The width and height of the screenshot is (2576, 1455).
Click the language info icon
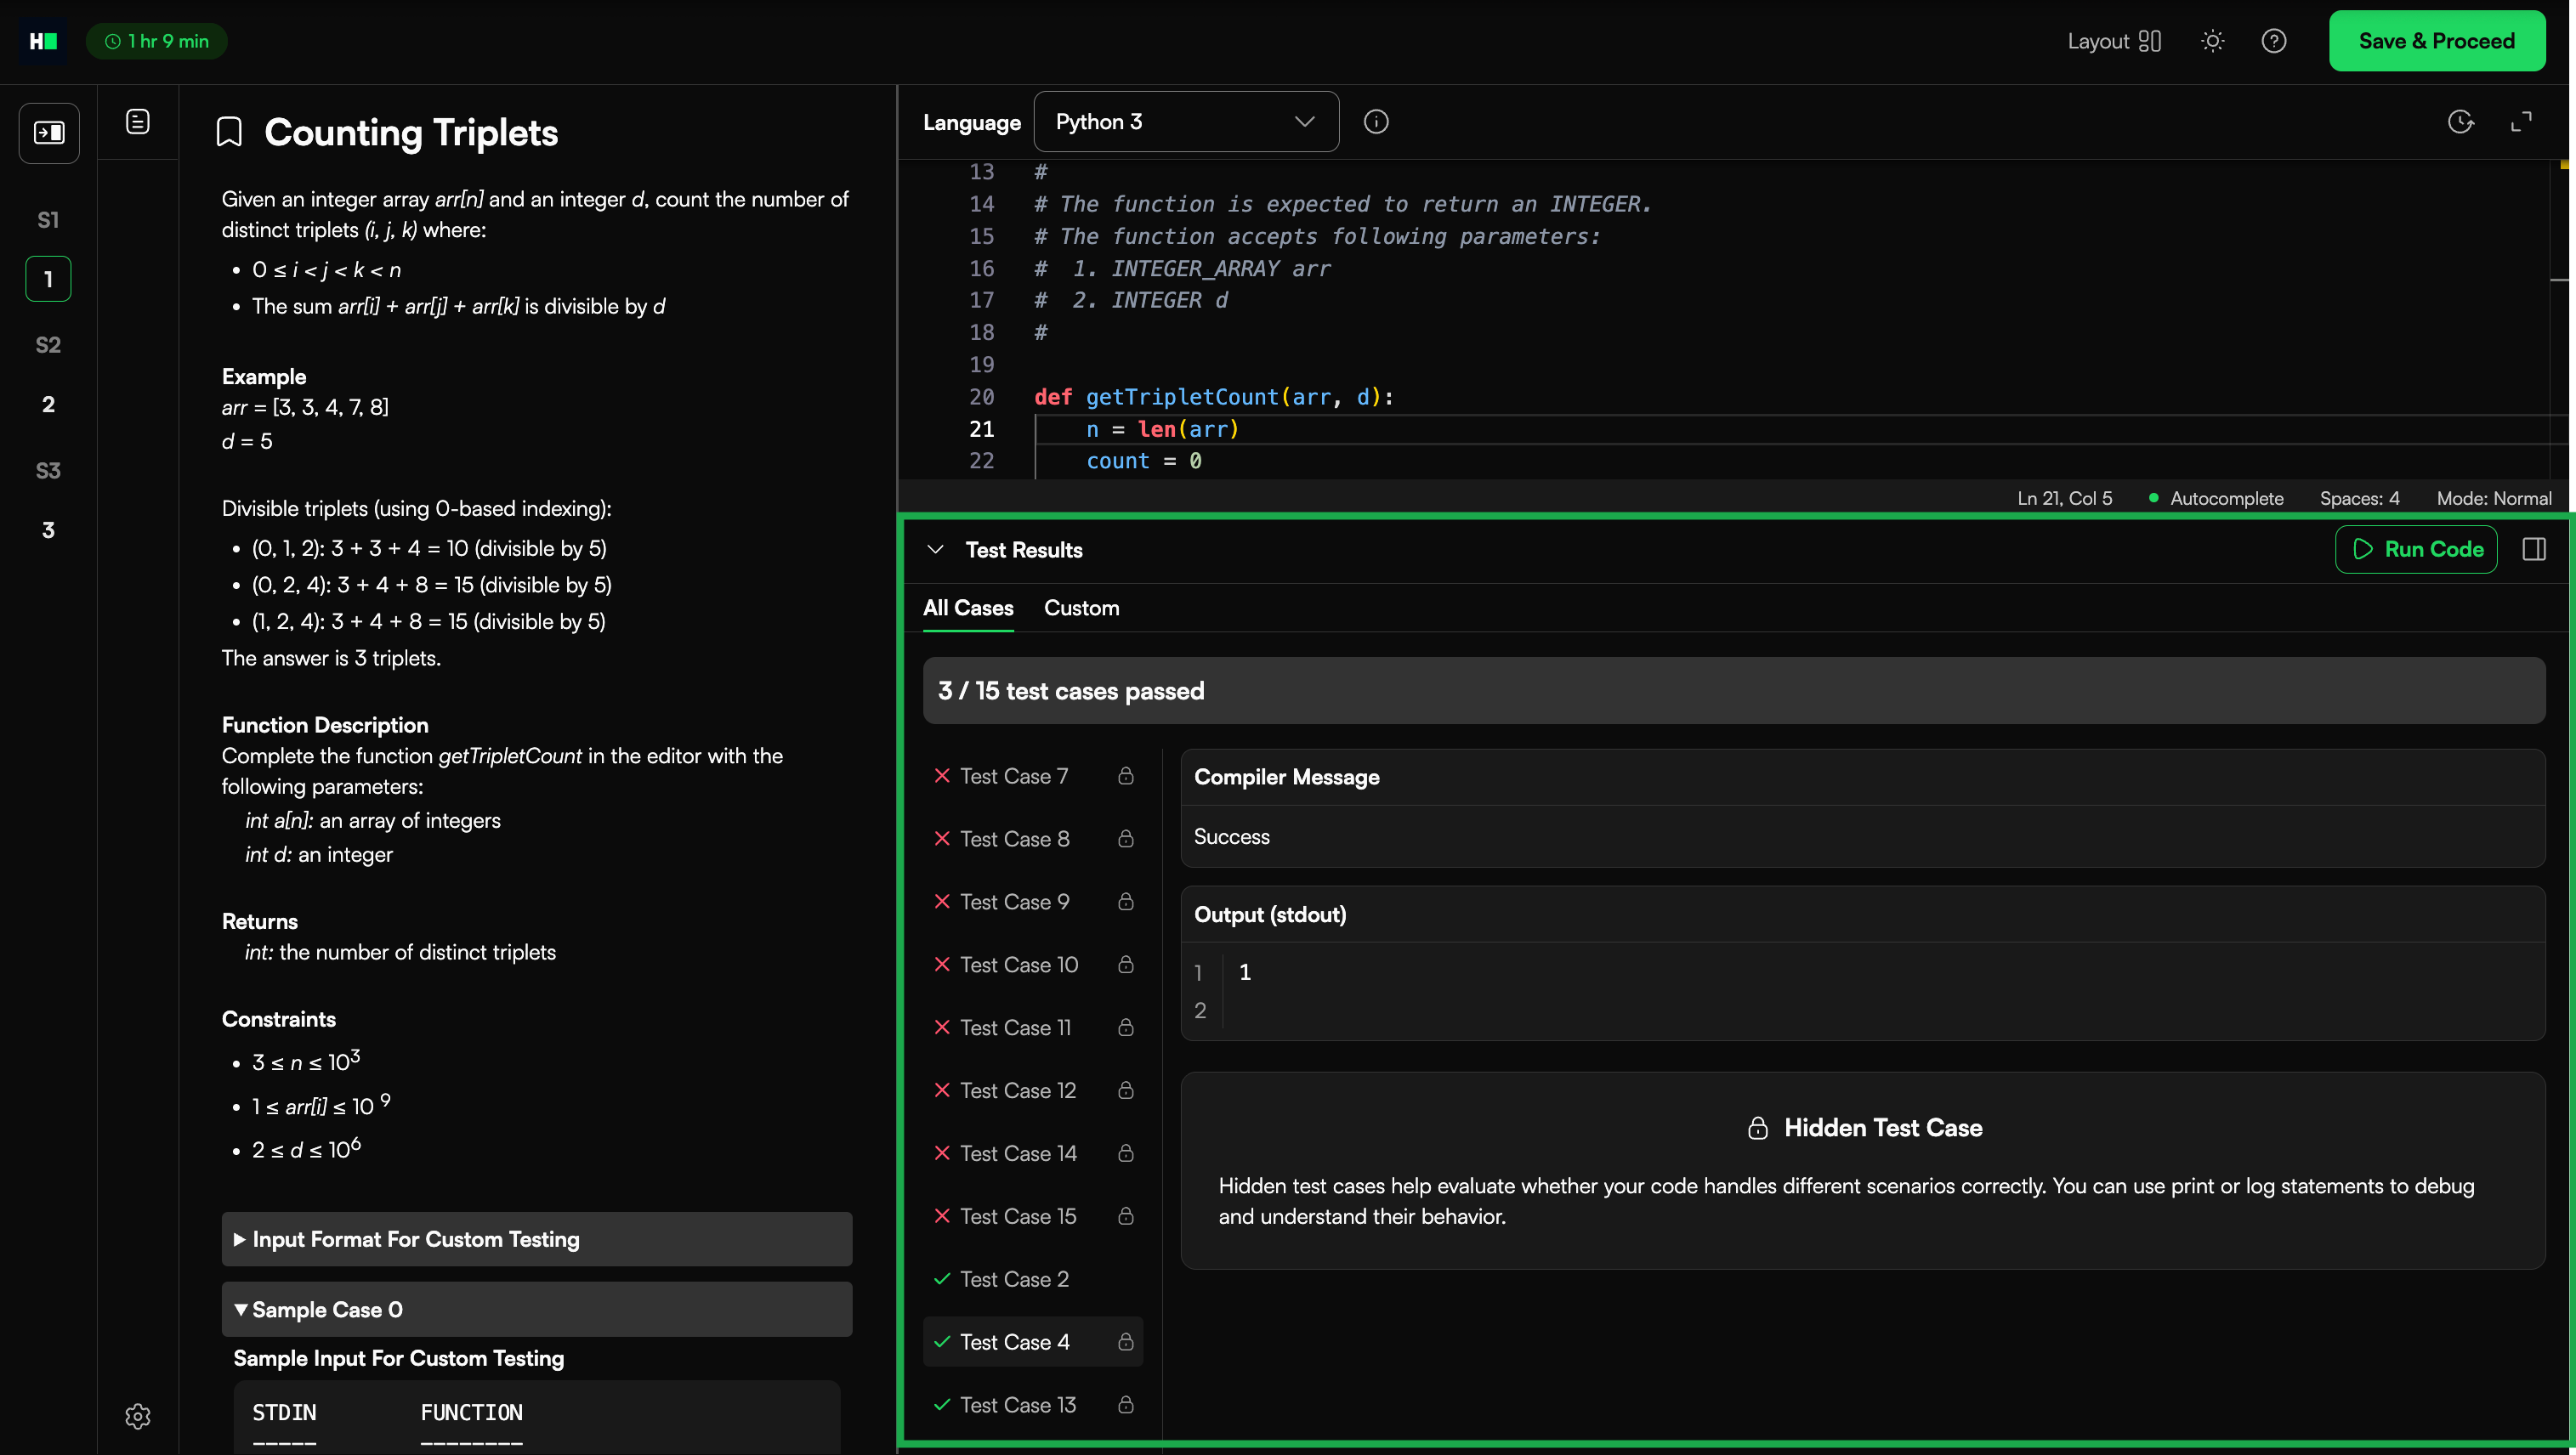pos(1376,122)
